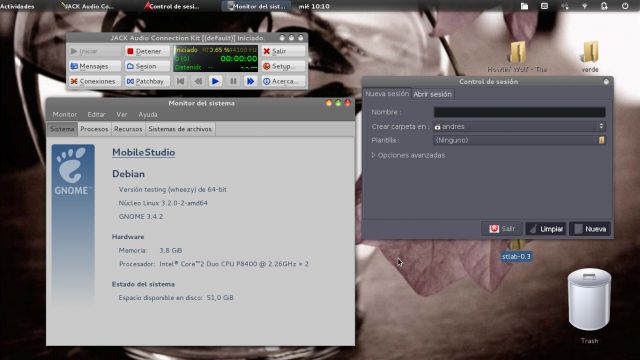Open the notifications bell icon
The height and width of the screenshot is (360, 640).
pyautogui.click(x=604, y=6)
